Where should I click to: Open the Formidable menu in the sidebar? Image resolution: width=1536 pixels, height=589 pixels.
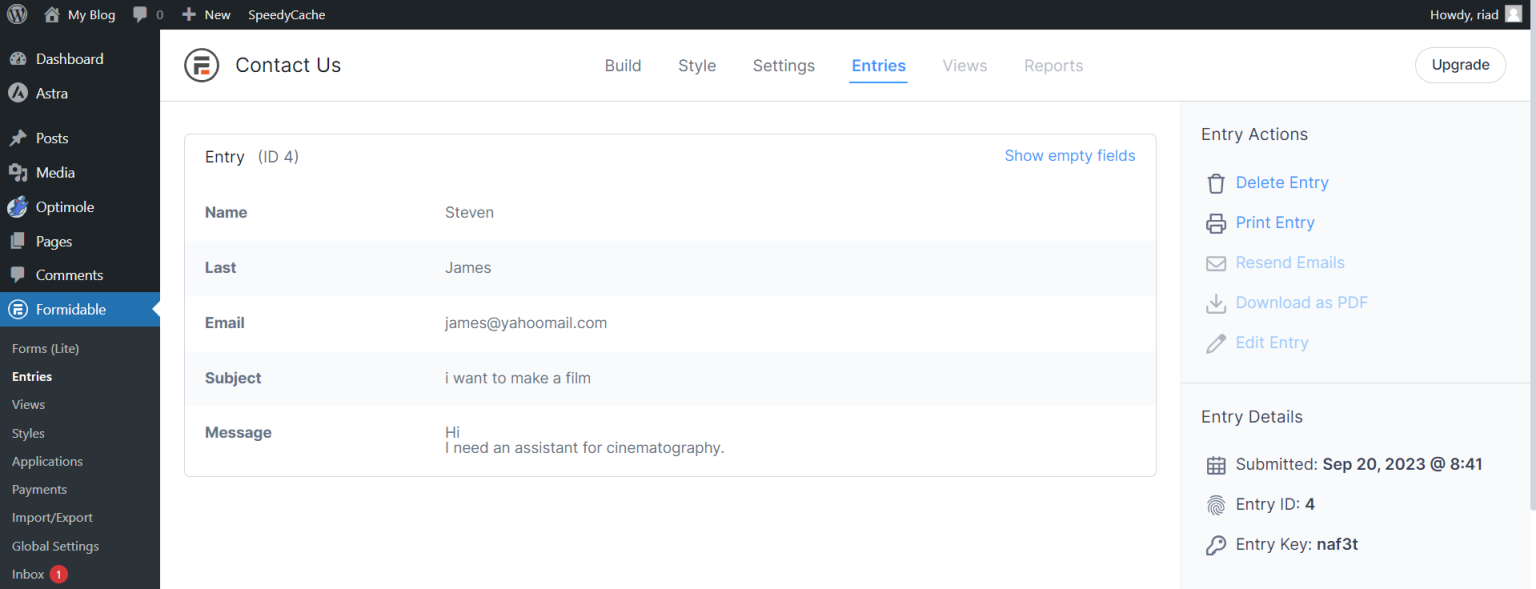point(70,309)
